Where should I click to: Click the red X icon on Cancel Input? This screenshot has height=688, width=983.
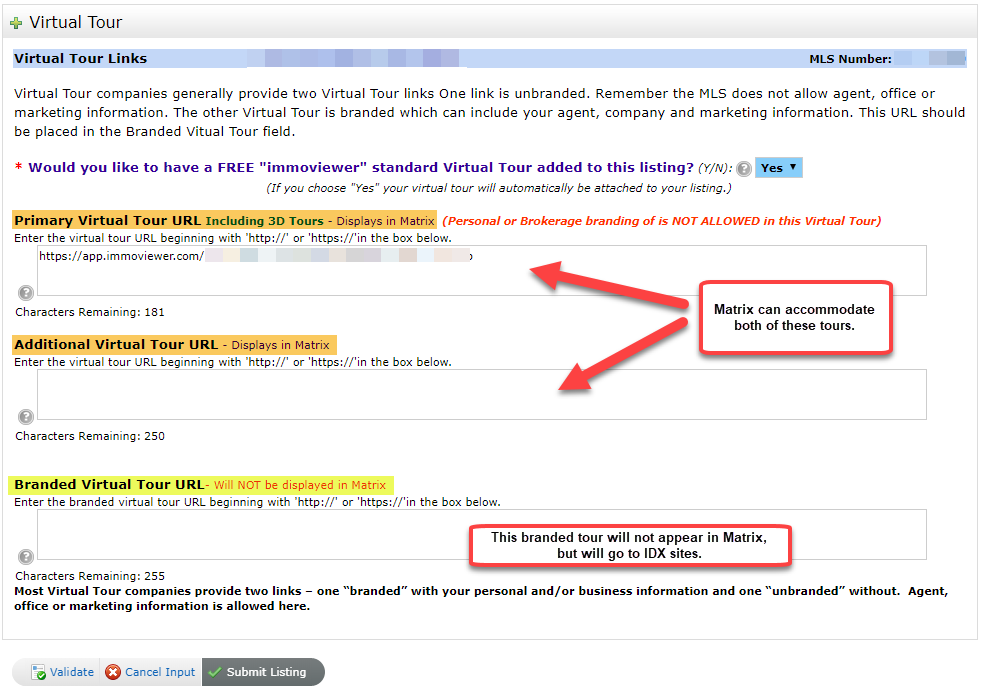tap(113, 672)
